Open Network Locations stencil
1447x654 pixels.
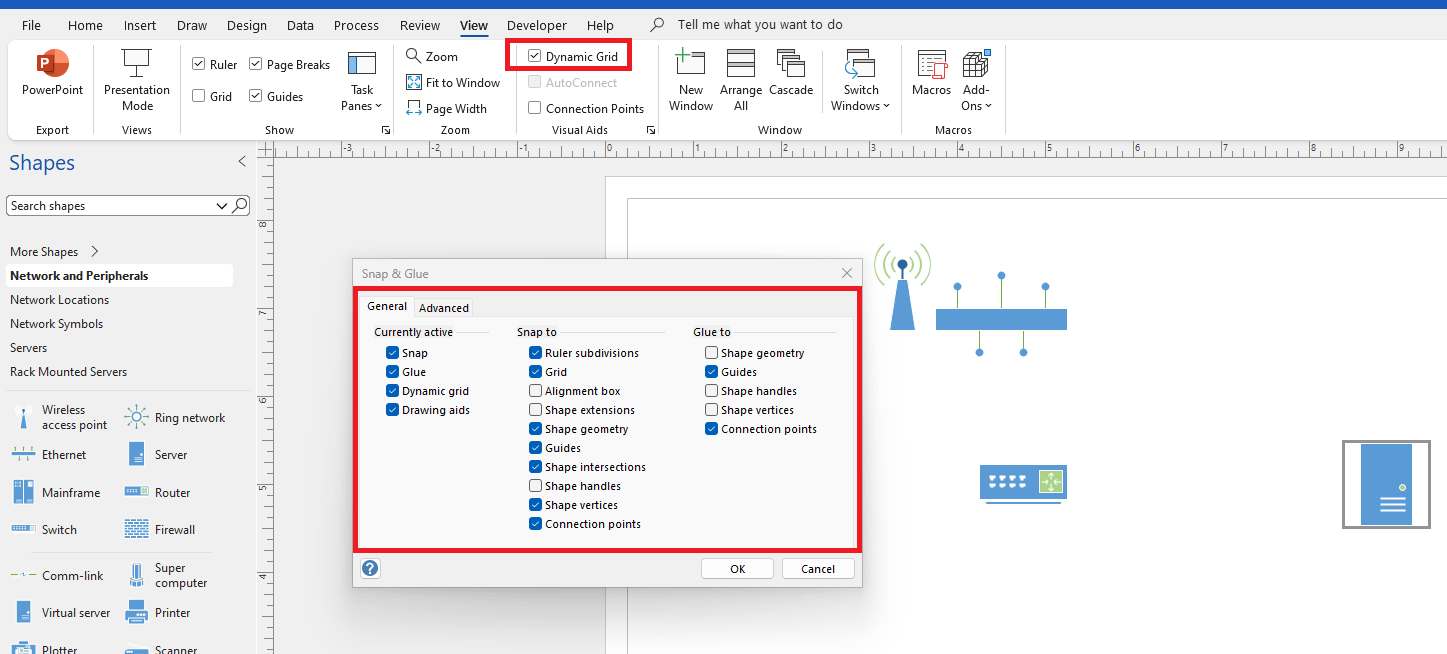(60, 300)
